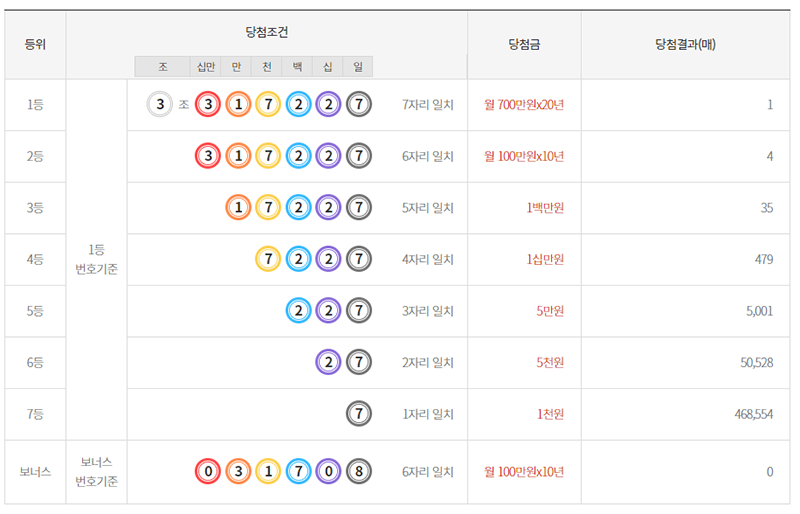
Task: Click the purple ball 2 in the 6등 row
Action: point(329,362)
